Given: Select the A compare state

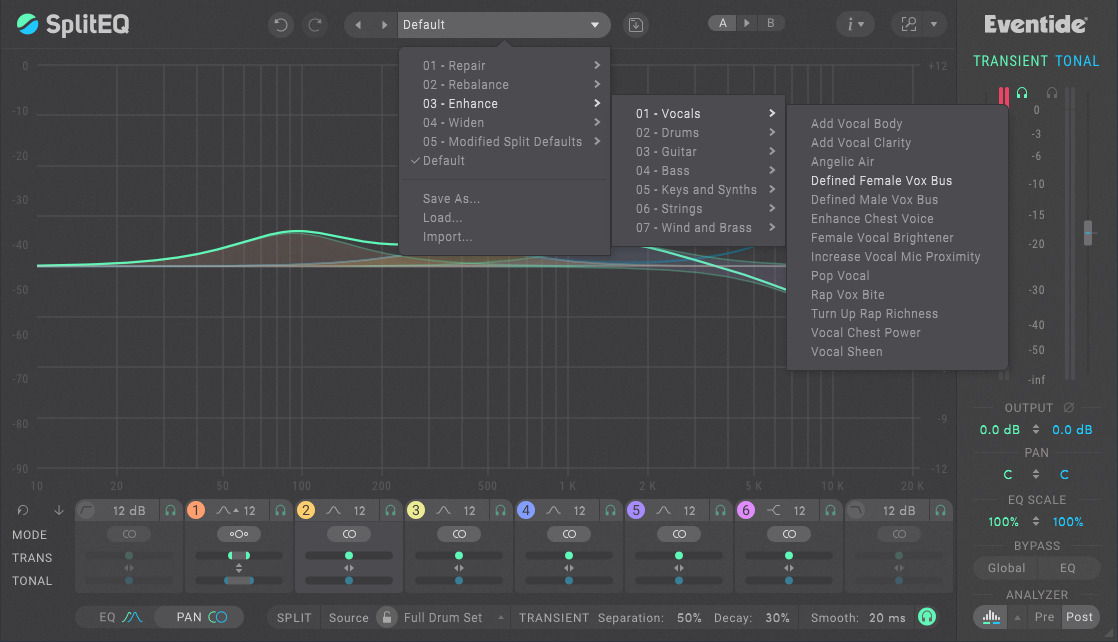Looking at the screenshot, I should click(x=722, y=24).
